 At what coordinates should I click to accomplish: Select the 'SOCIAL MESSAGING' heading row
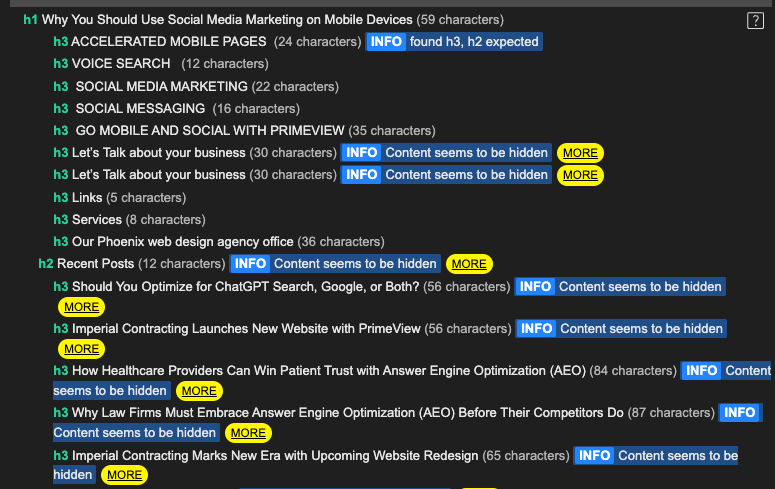click(140, 109)
